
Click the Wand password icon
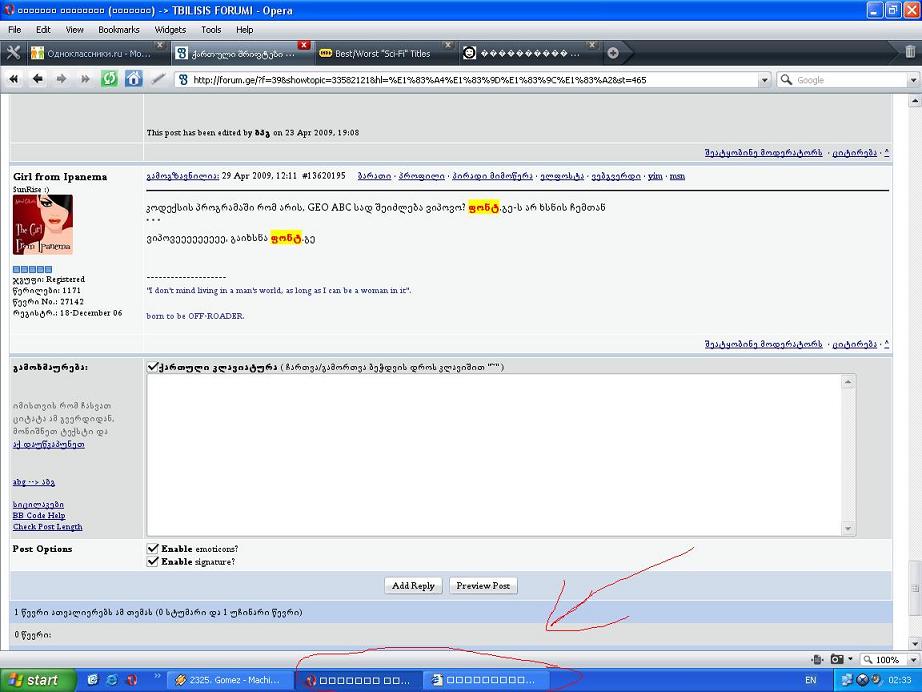158,79
